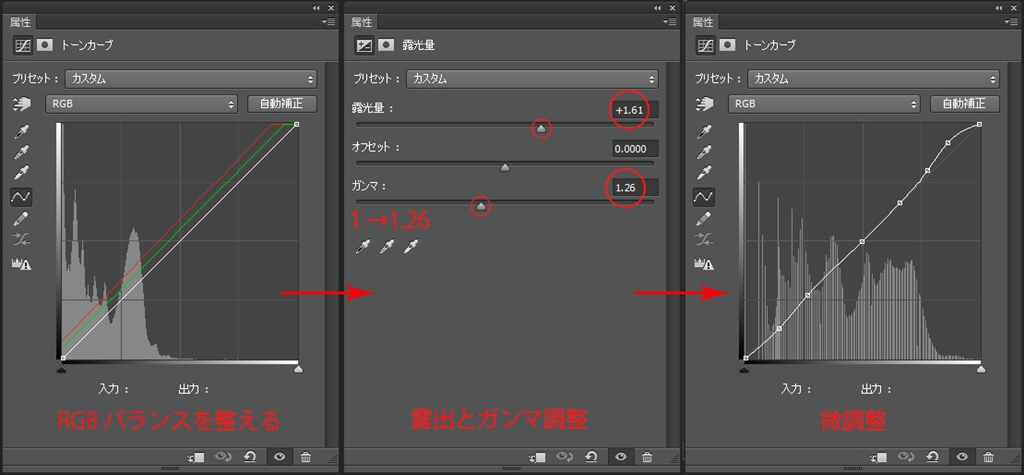Activate edit-points curve tool in right Curves panel
Viewport: 1024px width, 475px height.
(704, 196)
